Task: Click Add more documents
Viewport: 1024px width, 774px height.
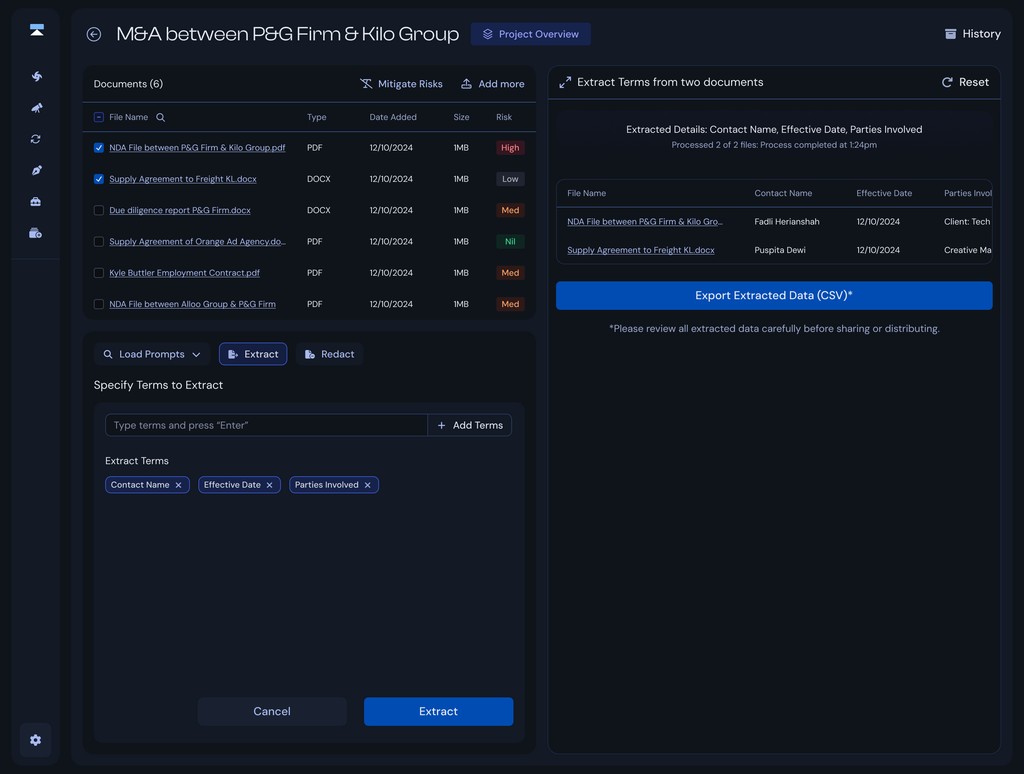Action: point(492,84)
